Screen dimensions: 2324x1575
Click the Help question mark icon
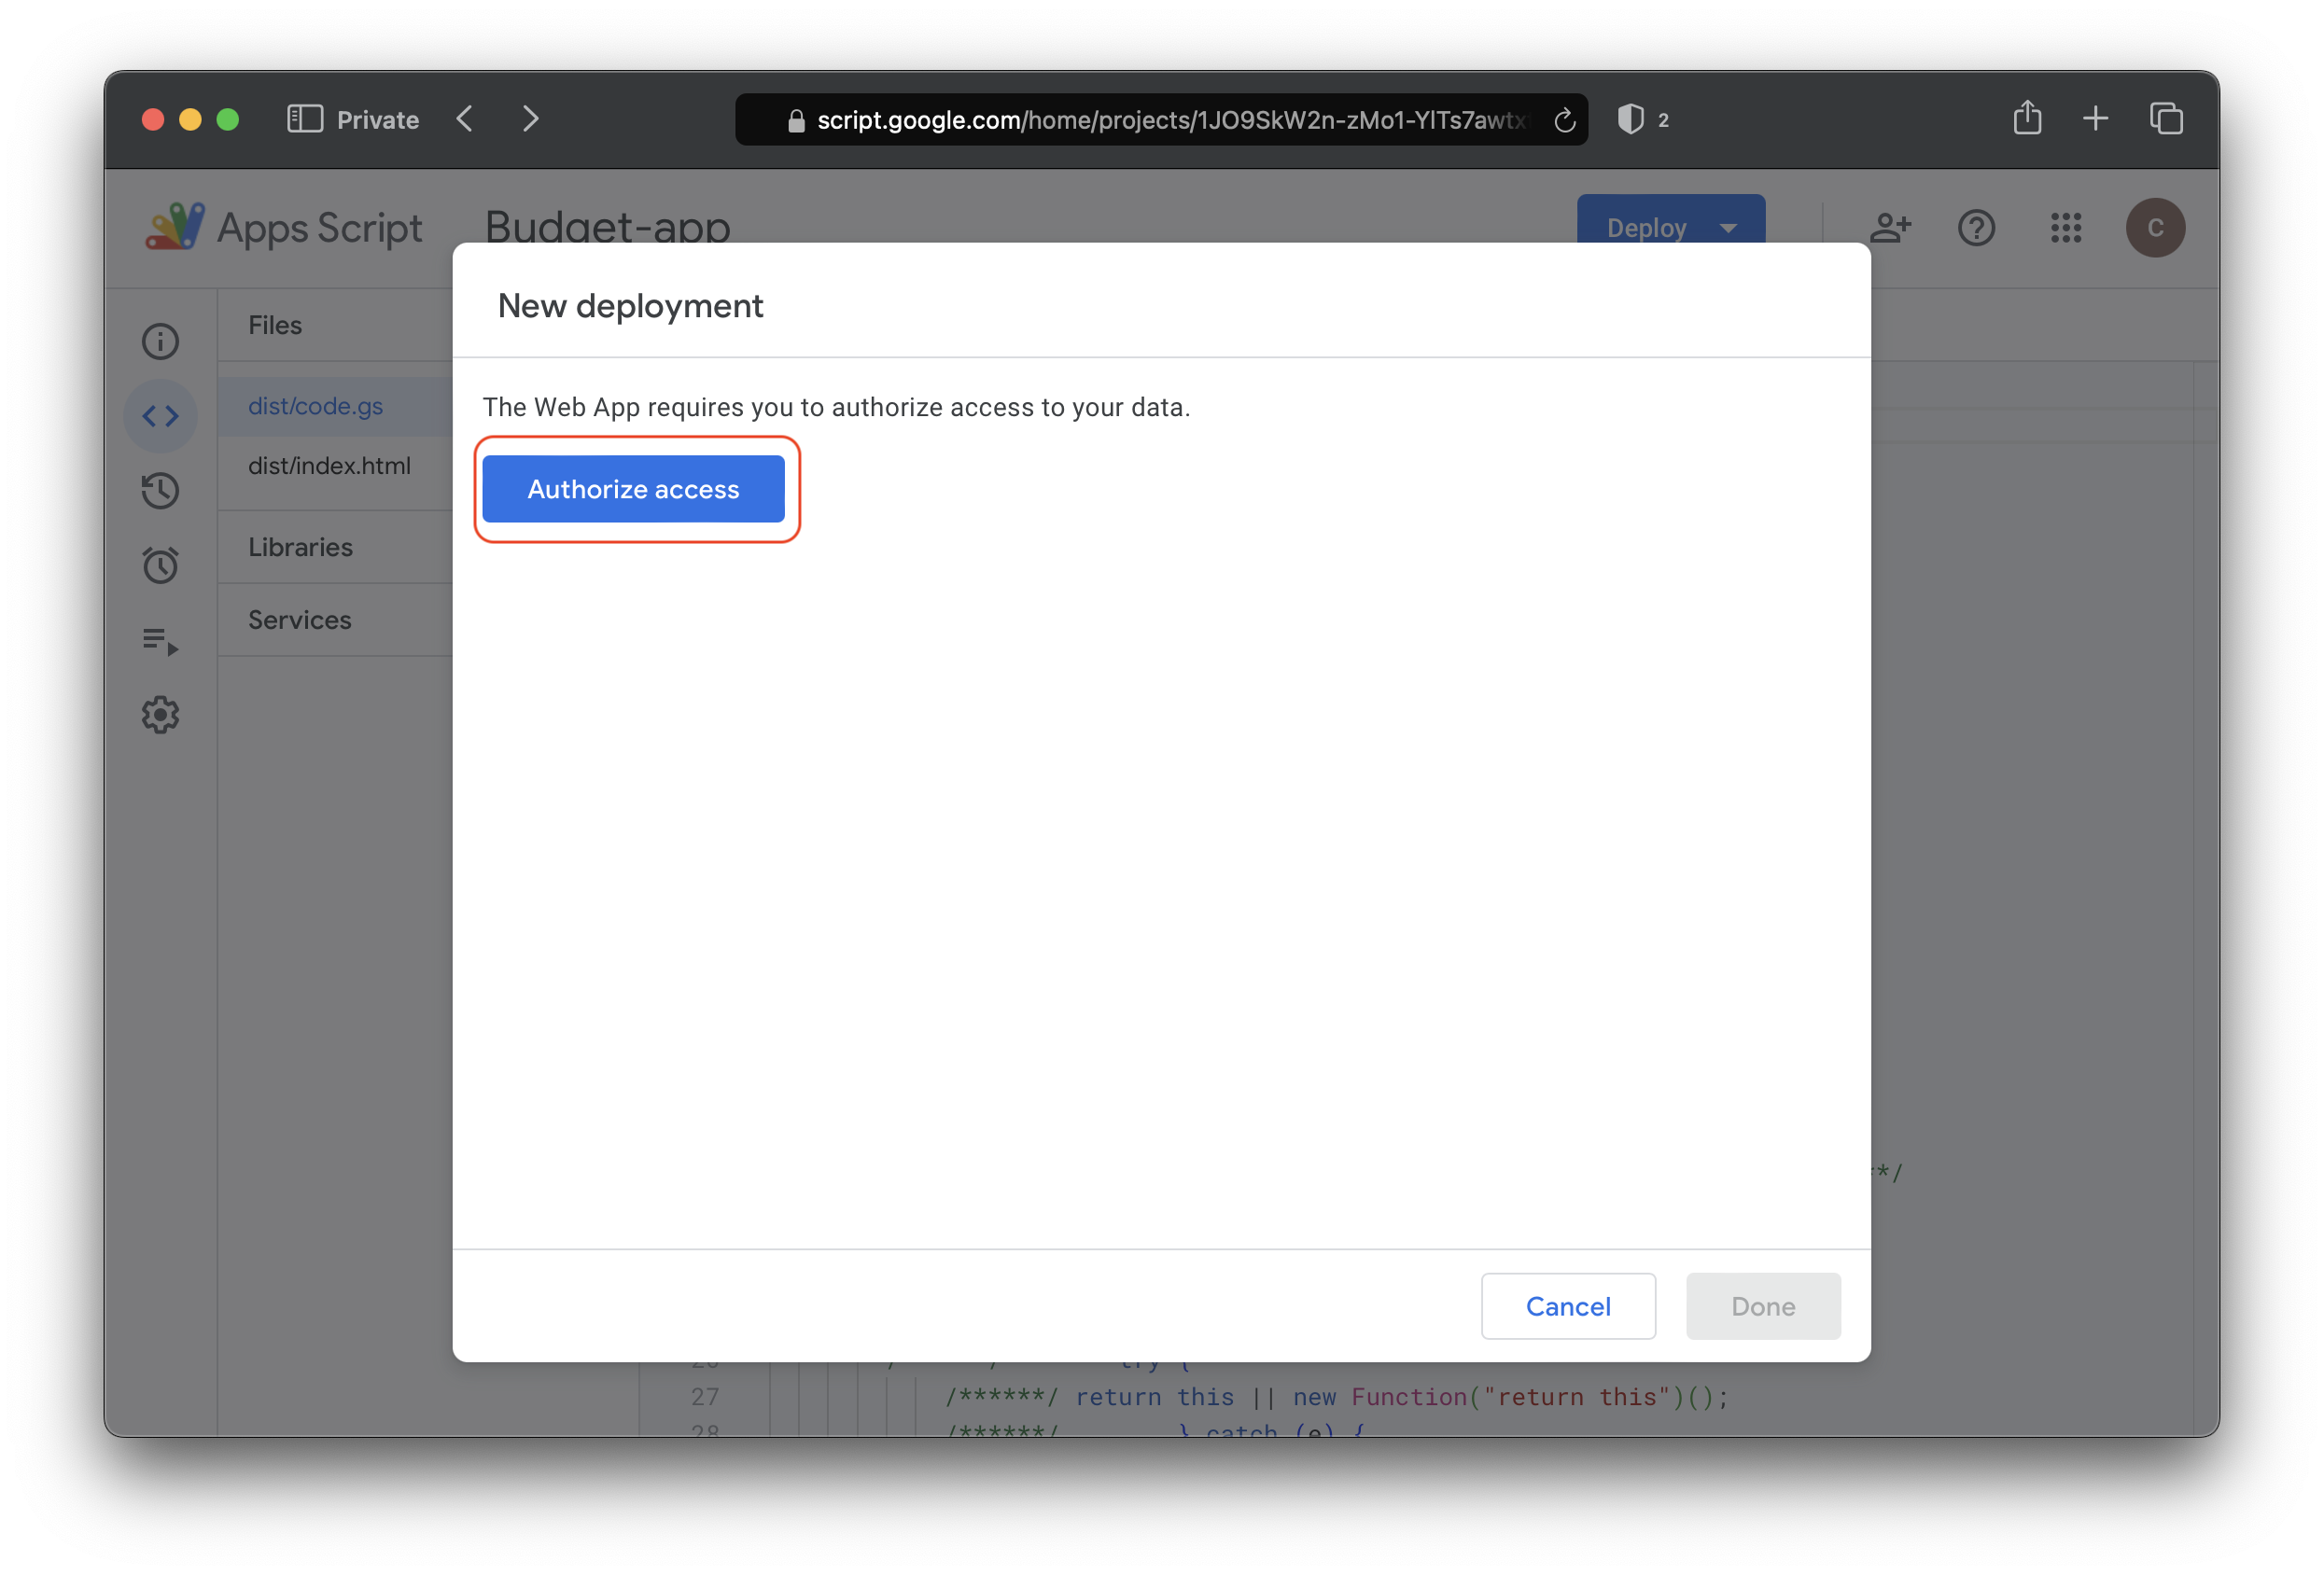coord(1976,227)
